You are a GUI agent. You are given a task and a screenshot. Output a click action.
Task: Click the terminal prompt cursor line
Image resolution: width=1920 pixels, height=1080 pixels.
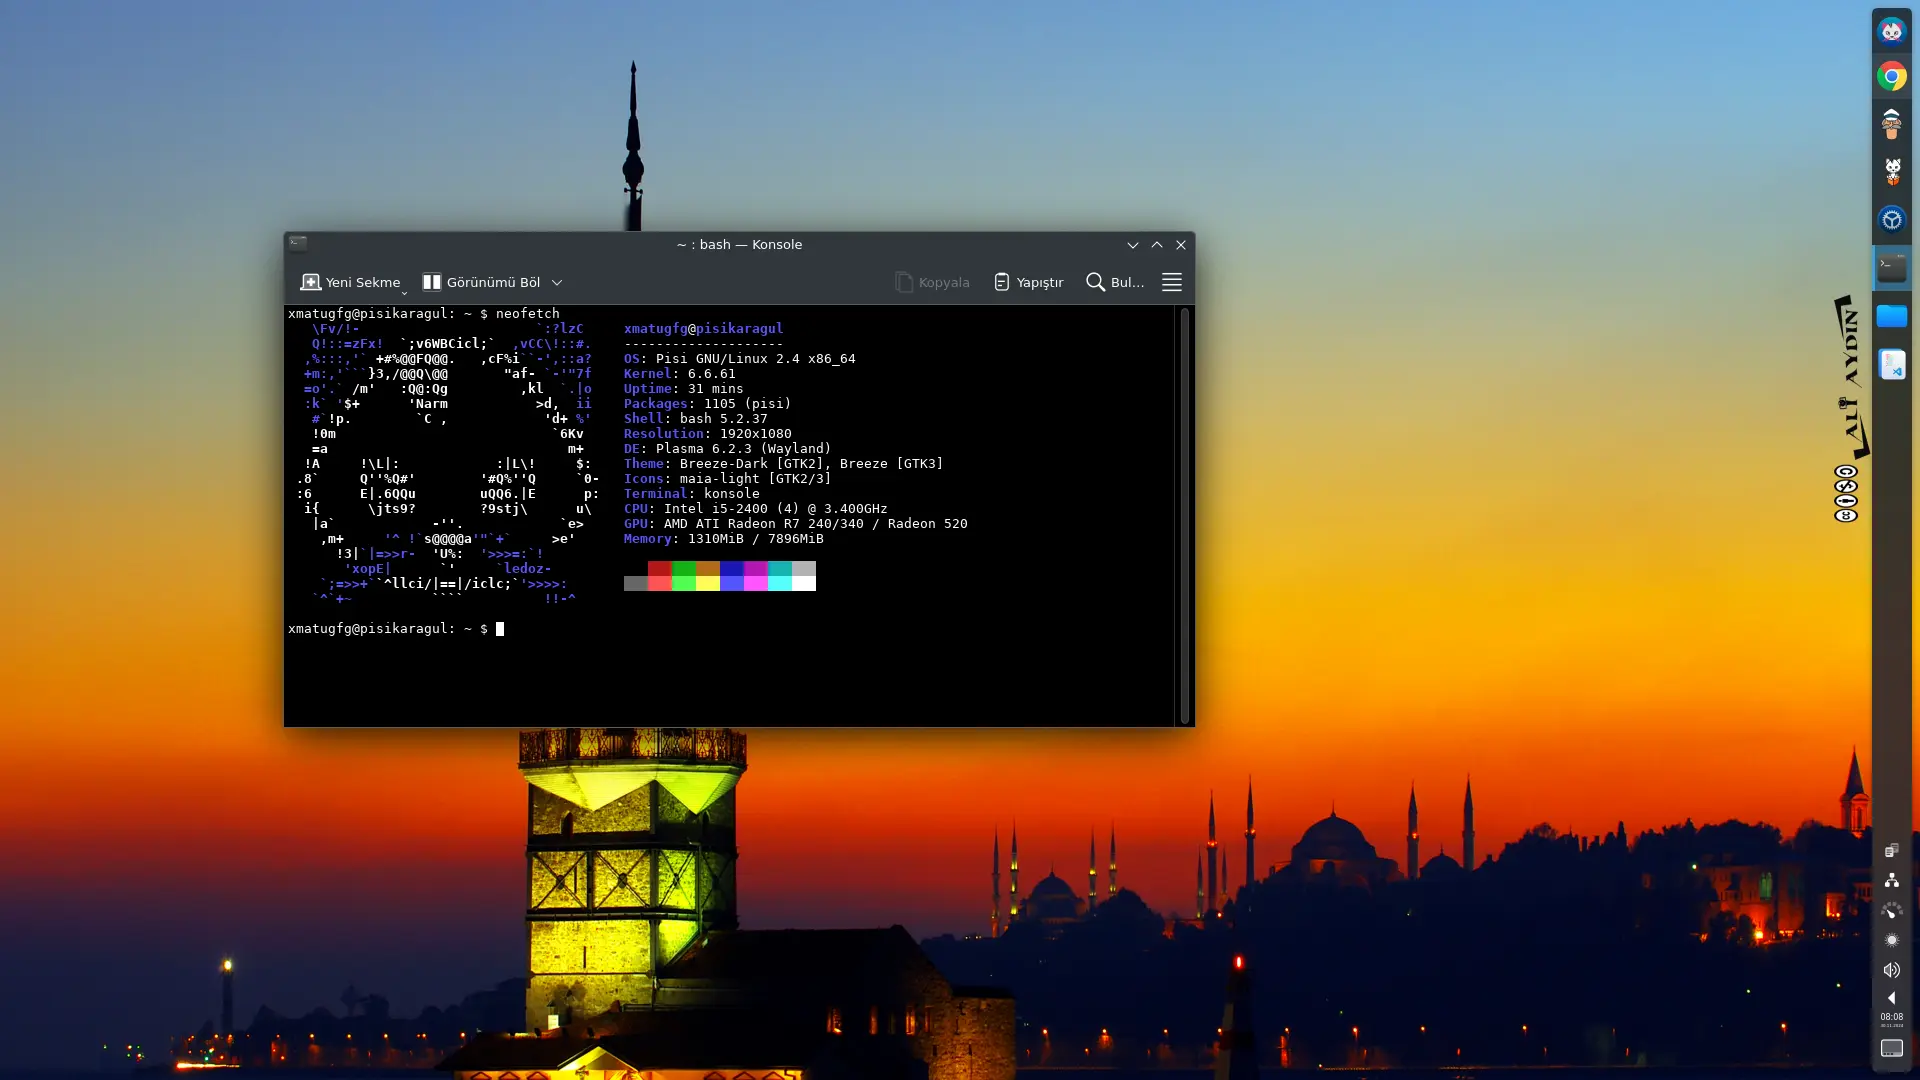[x=396, y=629]
